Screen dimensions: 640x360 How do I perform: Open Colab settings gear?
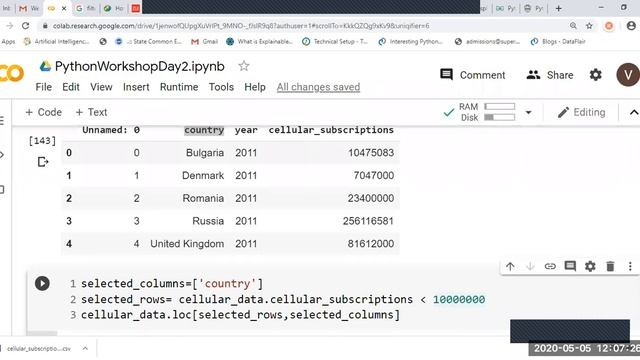click(596, 75)
